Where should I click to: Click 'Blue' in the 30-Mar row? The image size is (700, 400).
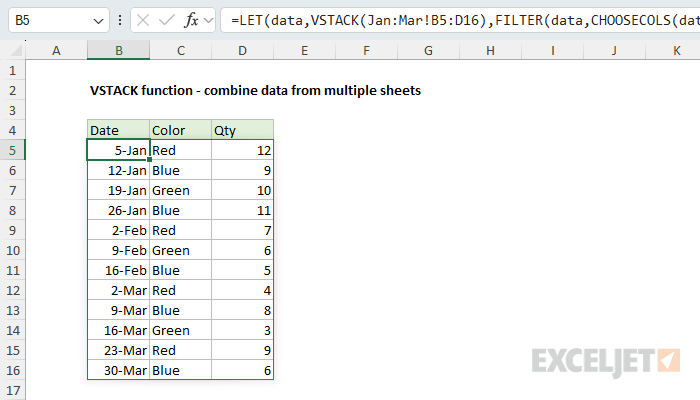click(180, 370)
